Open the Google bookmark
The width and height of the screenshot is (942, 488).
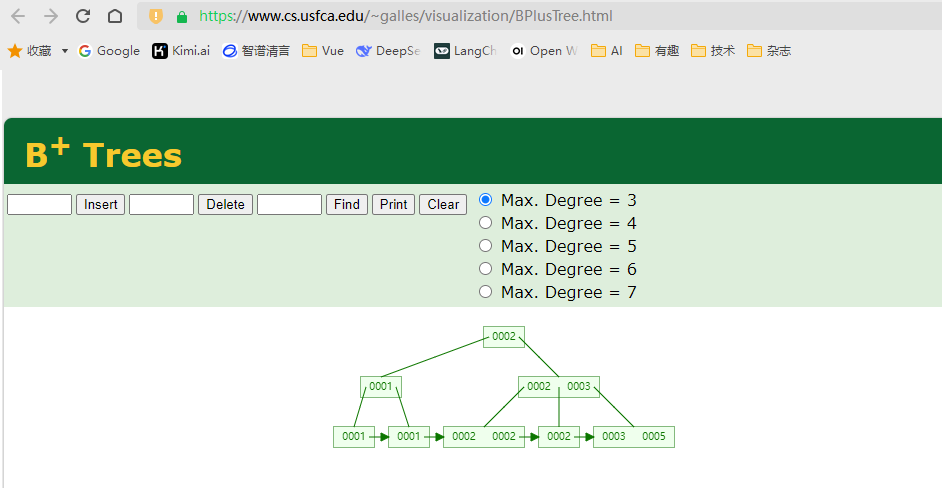pyautogui.click(x=109, y=51)
